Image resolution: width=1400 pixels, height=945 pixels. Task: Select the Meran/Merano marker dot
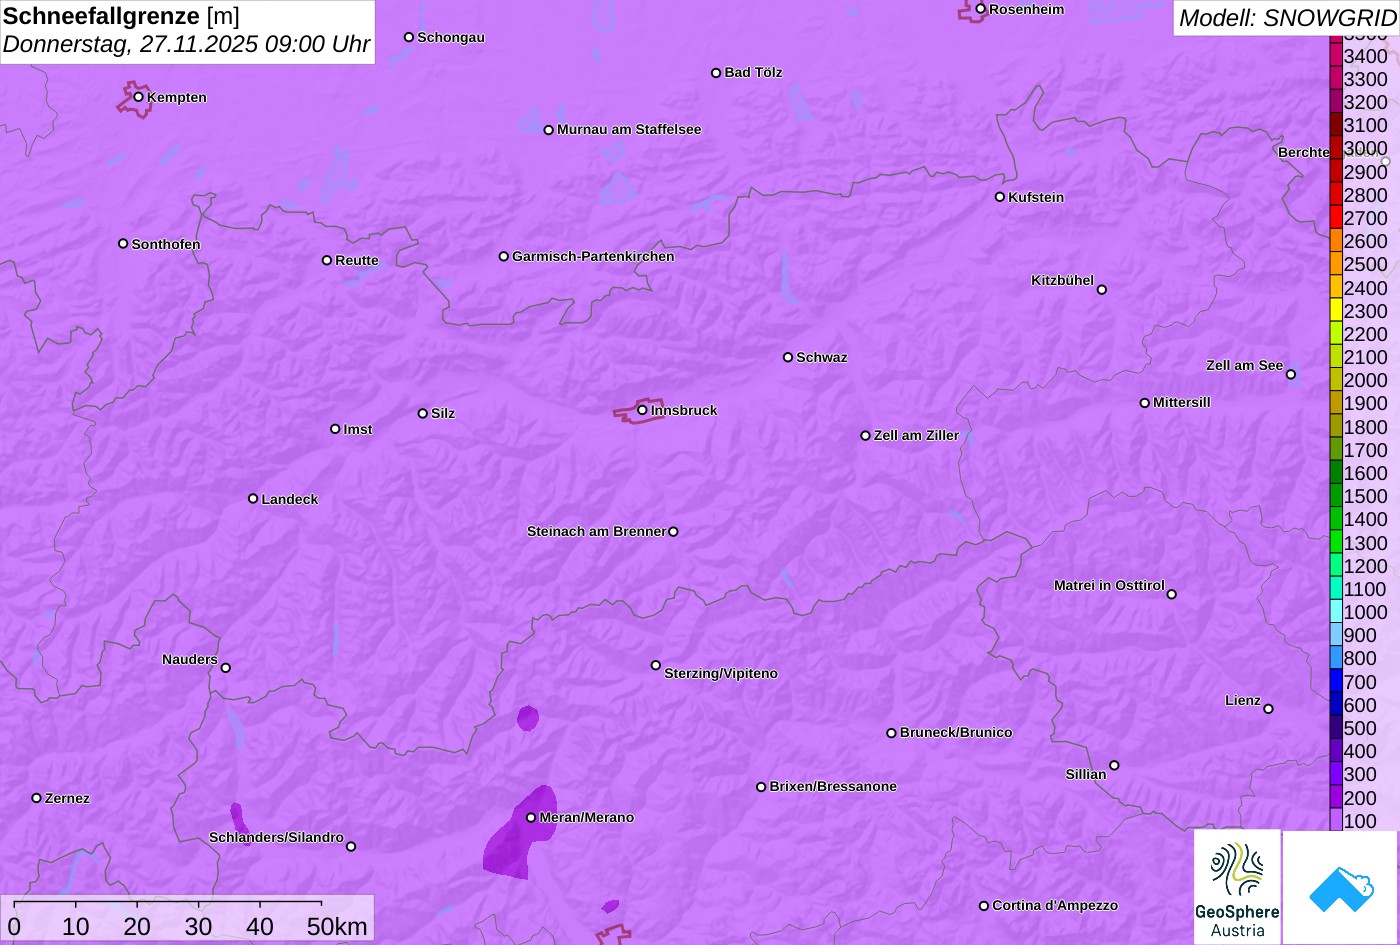(x=531, y=817)
